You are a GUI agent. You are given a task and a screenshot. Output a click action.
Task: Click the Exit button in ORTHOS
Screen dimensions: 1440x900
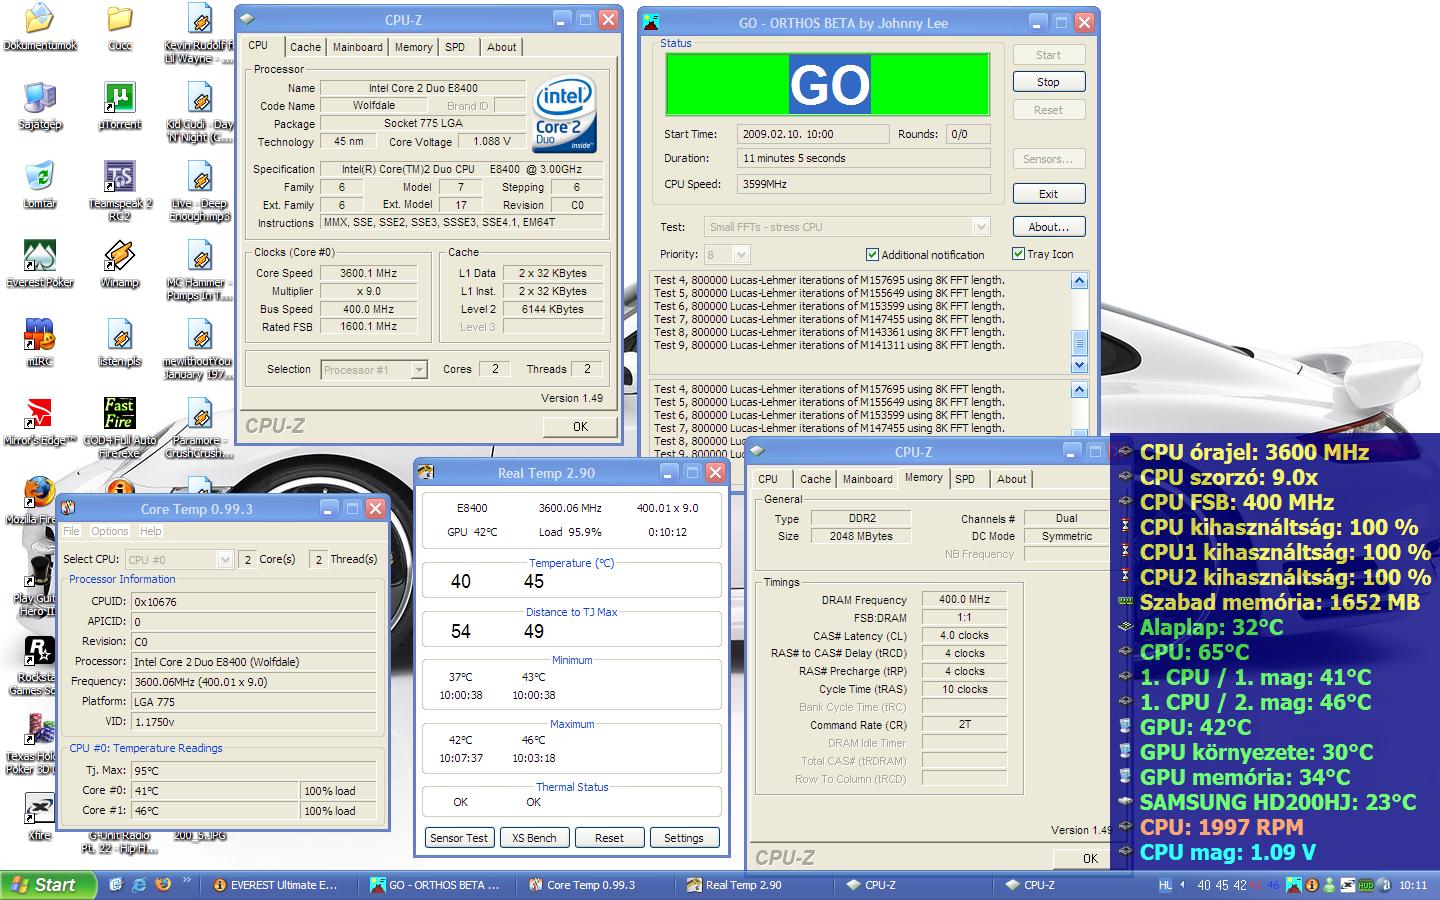click(1048, 194)
